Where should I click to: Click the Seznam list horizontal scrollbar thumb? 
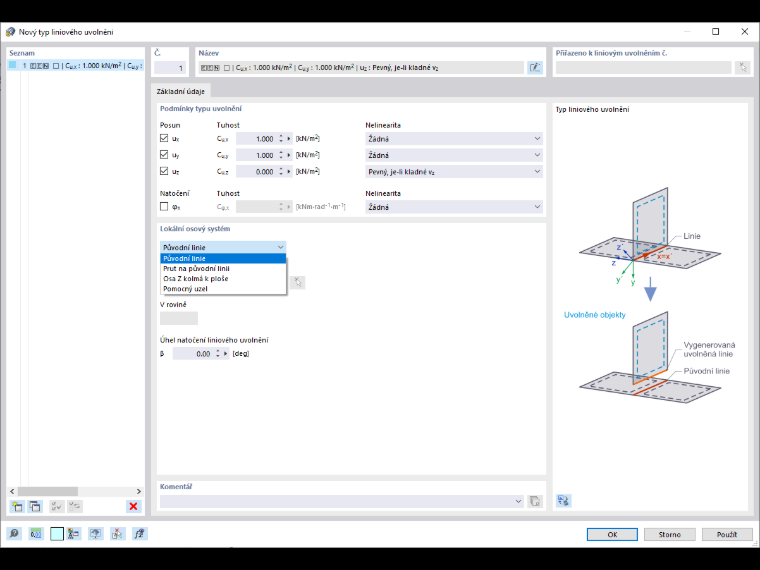click(x=48, y=491)
